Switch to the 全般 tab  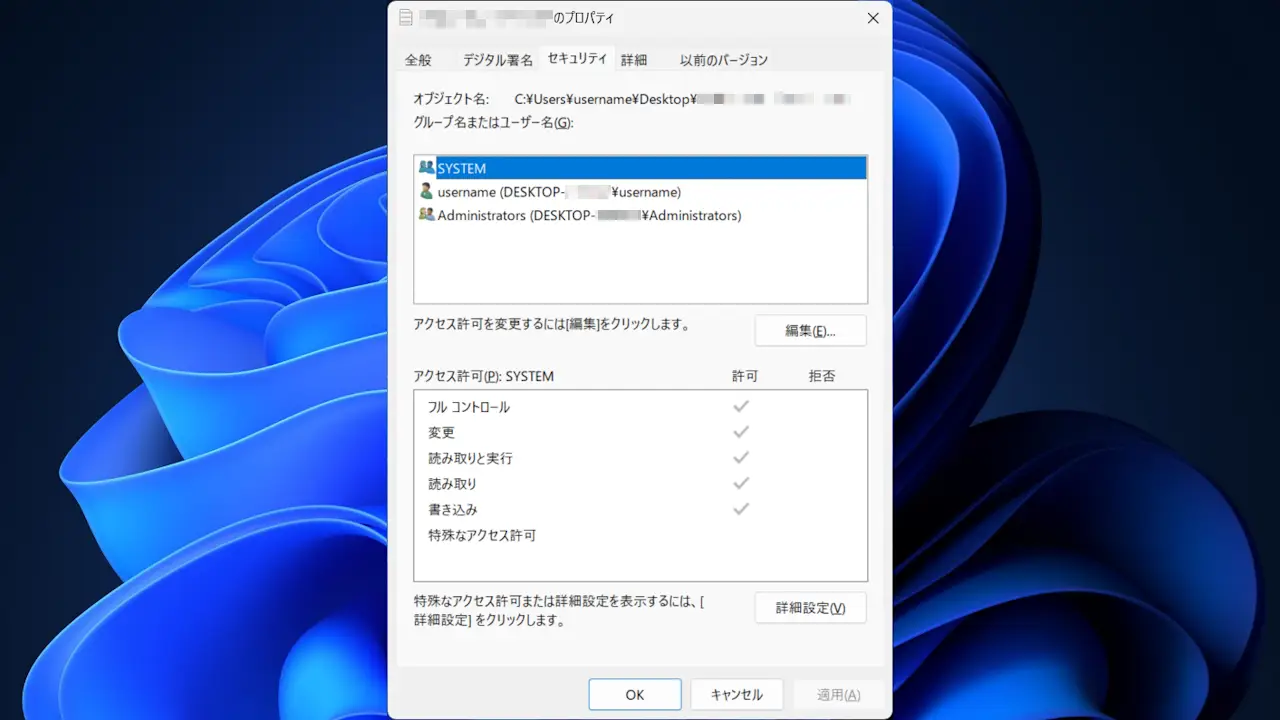[x=418, y=60]
